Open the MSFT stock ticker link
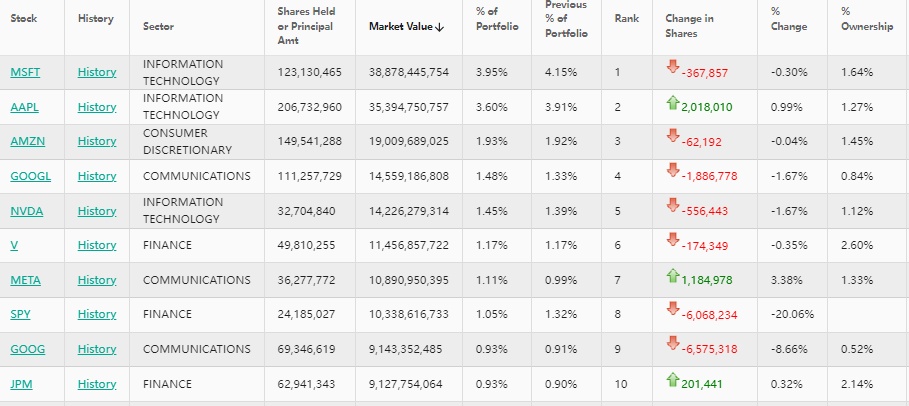The height and width of the screenshot is (406, 909). tap(23, 72)
